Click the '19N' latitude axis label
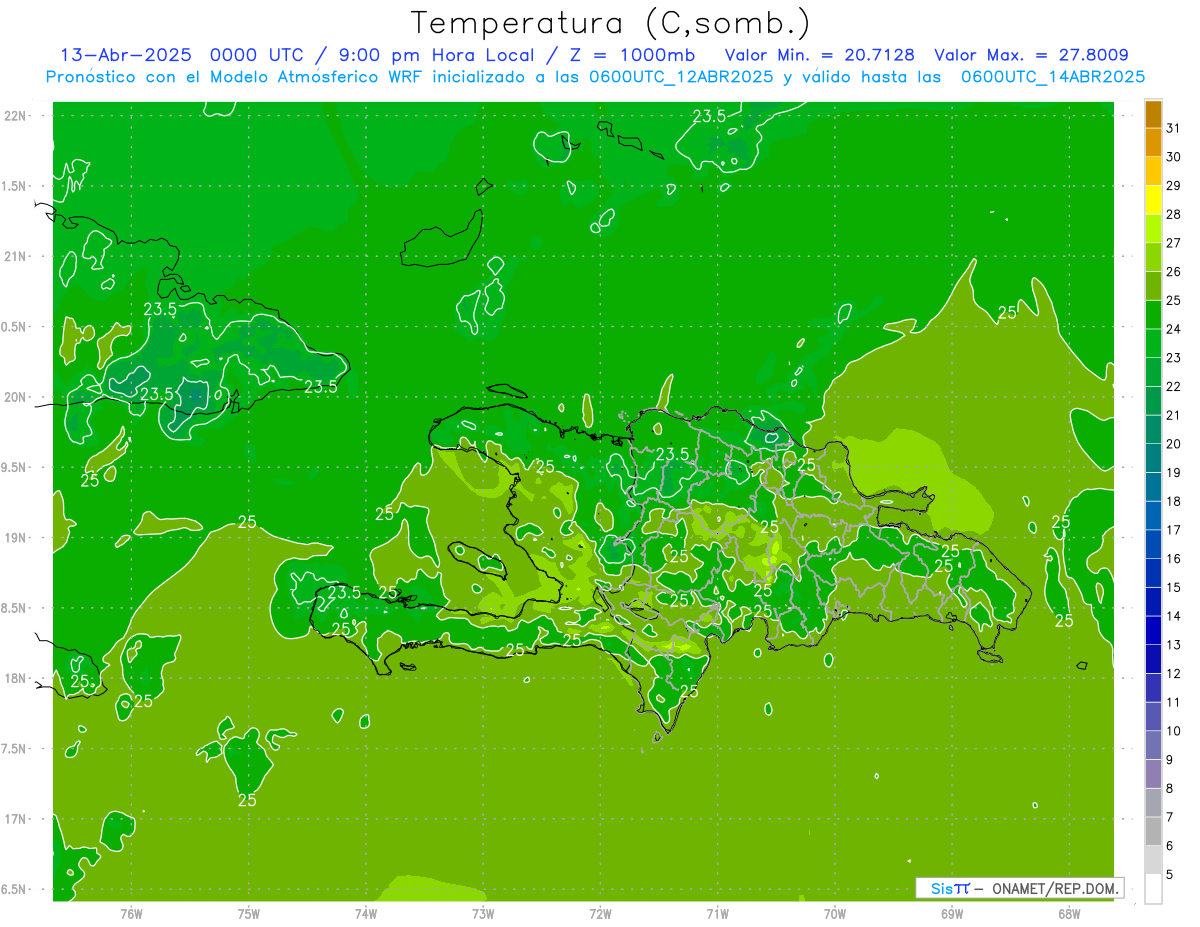 16,537
